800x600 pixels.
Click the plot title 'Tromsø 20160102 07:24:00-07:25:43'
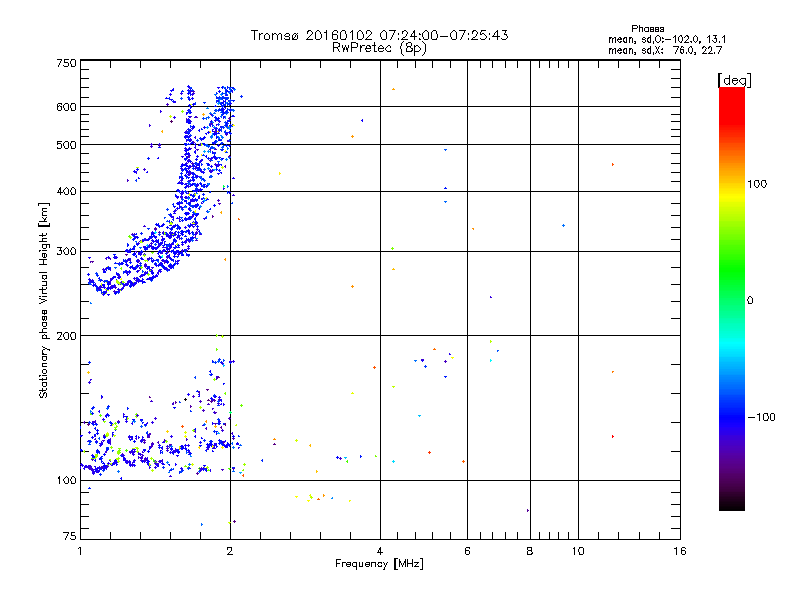tap(379, 35)
